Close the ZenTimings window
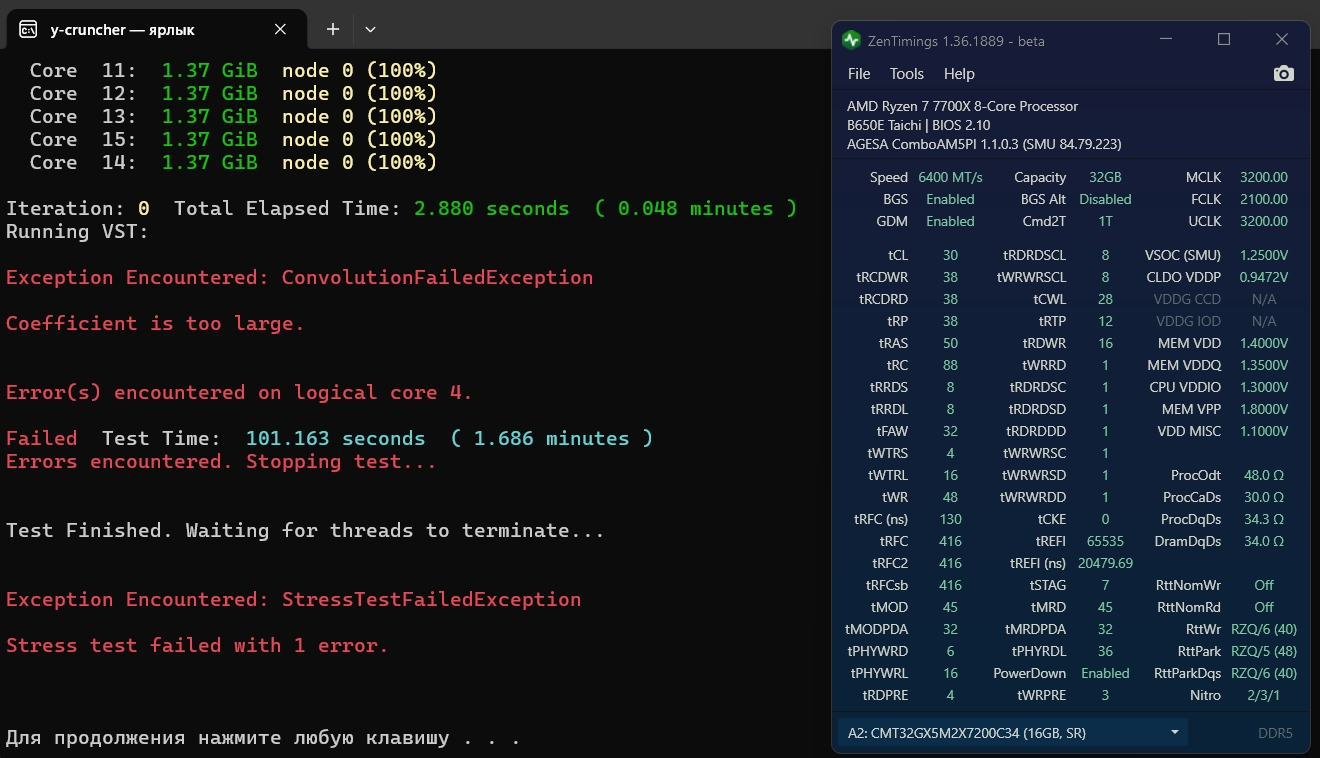This screenshot has height=758, width=1320. (x=1282, y=40)
